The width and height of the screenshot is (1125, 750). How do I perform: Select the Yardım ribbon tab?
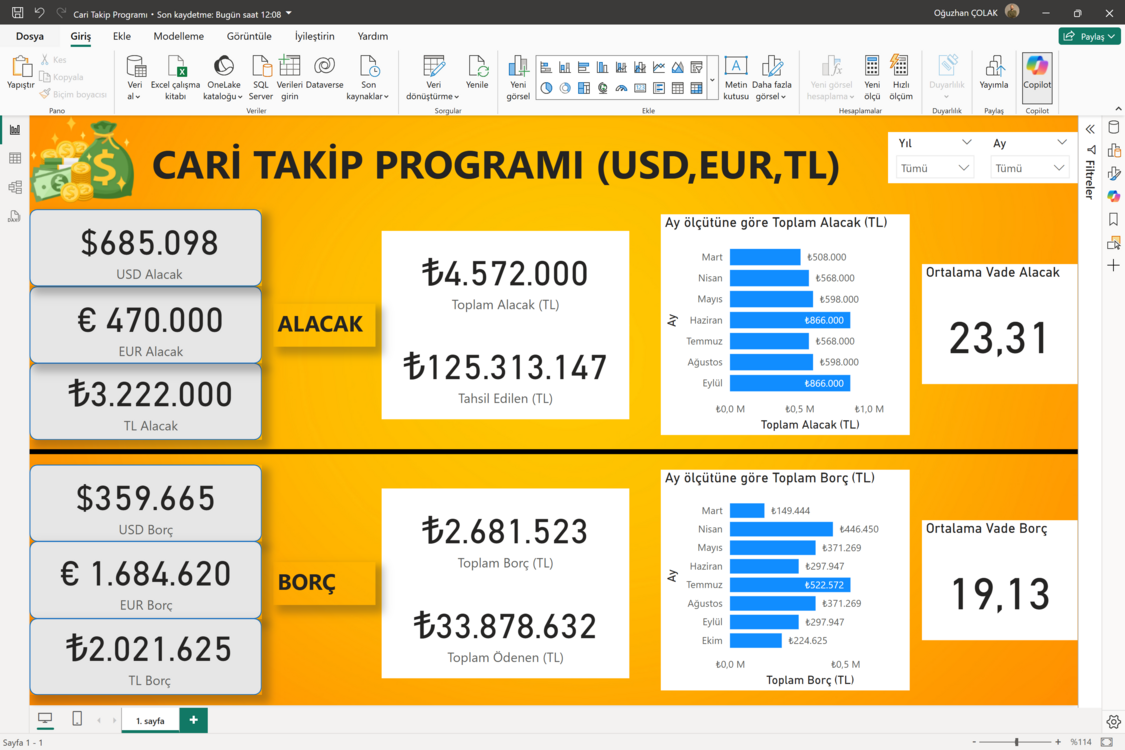click(x=373, y=36)
